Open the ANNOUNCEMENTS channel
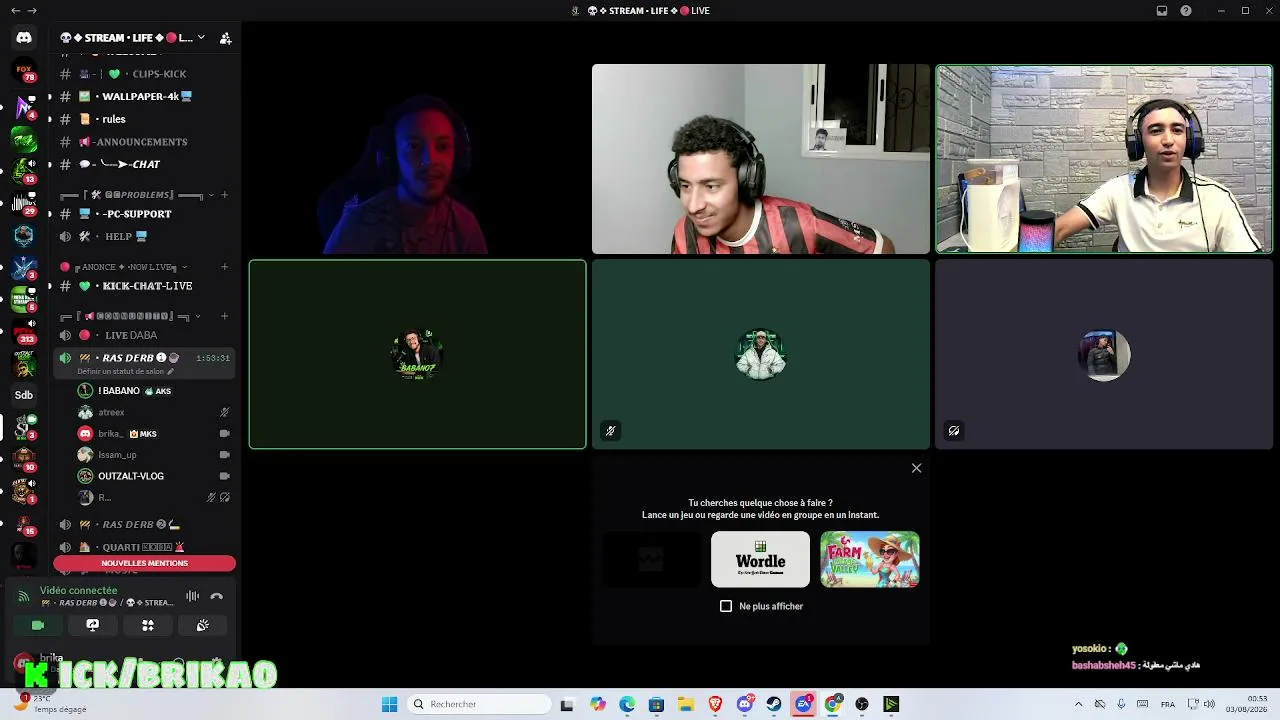Image resolution: width=1280 pixels, height=720 pixels. tap(144, 142)
